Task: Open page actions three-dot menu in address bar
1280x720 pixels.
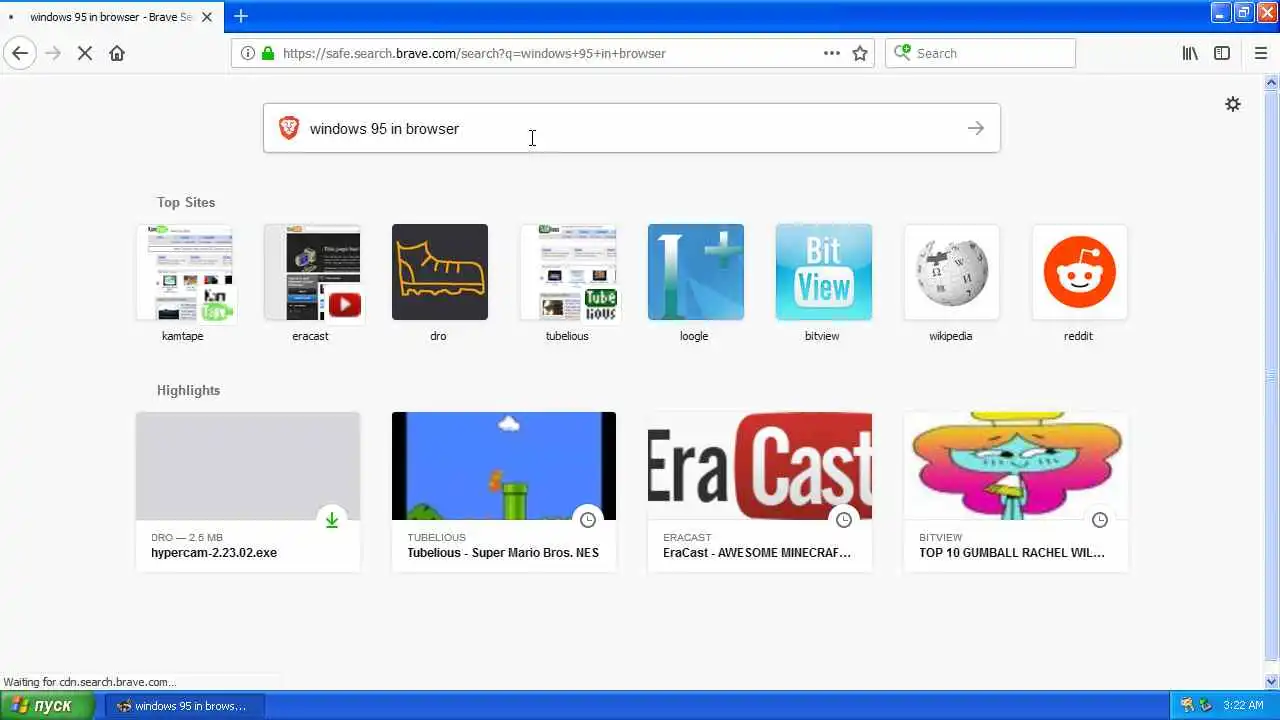Action: (832, 53)
